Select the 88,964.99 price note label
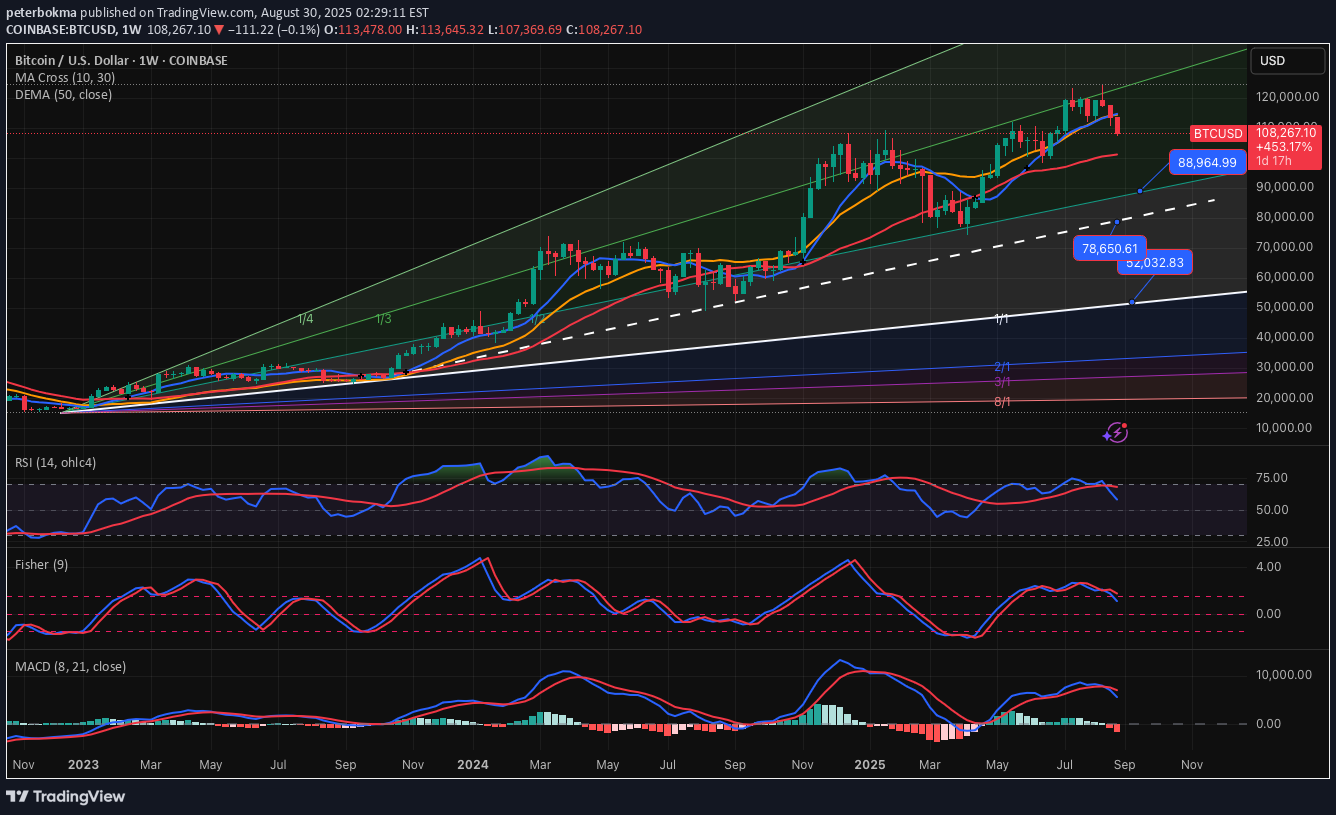The height and width of the screenshot is (815, 1336). coord(1207,162)
